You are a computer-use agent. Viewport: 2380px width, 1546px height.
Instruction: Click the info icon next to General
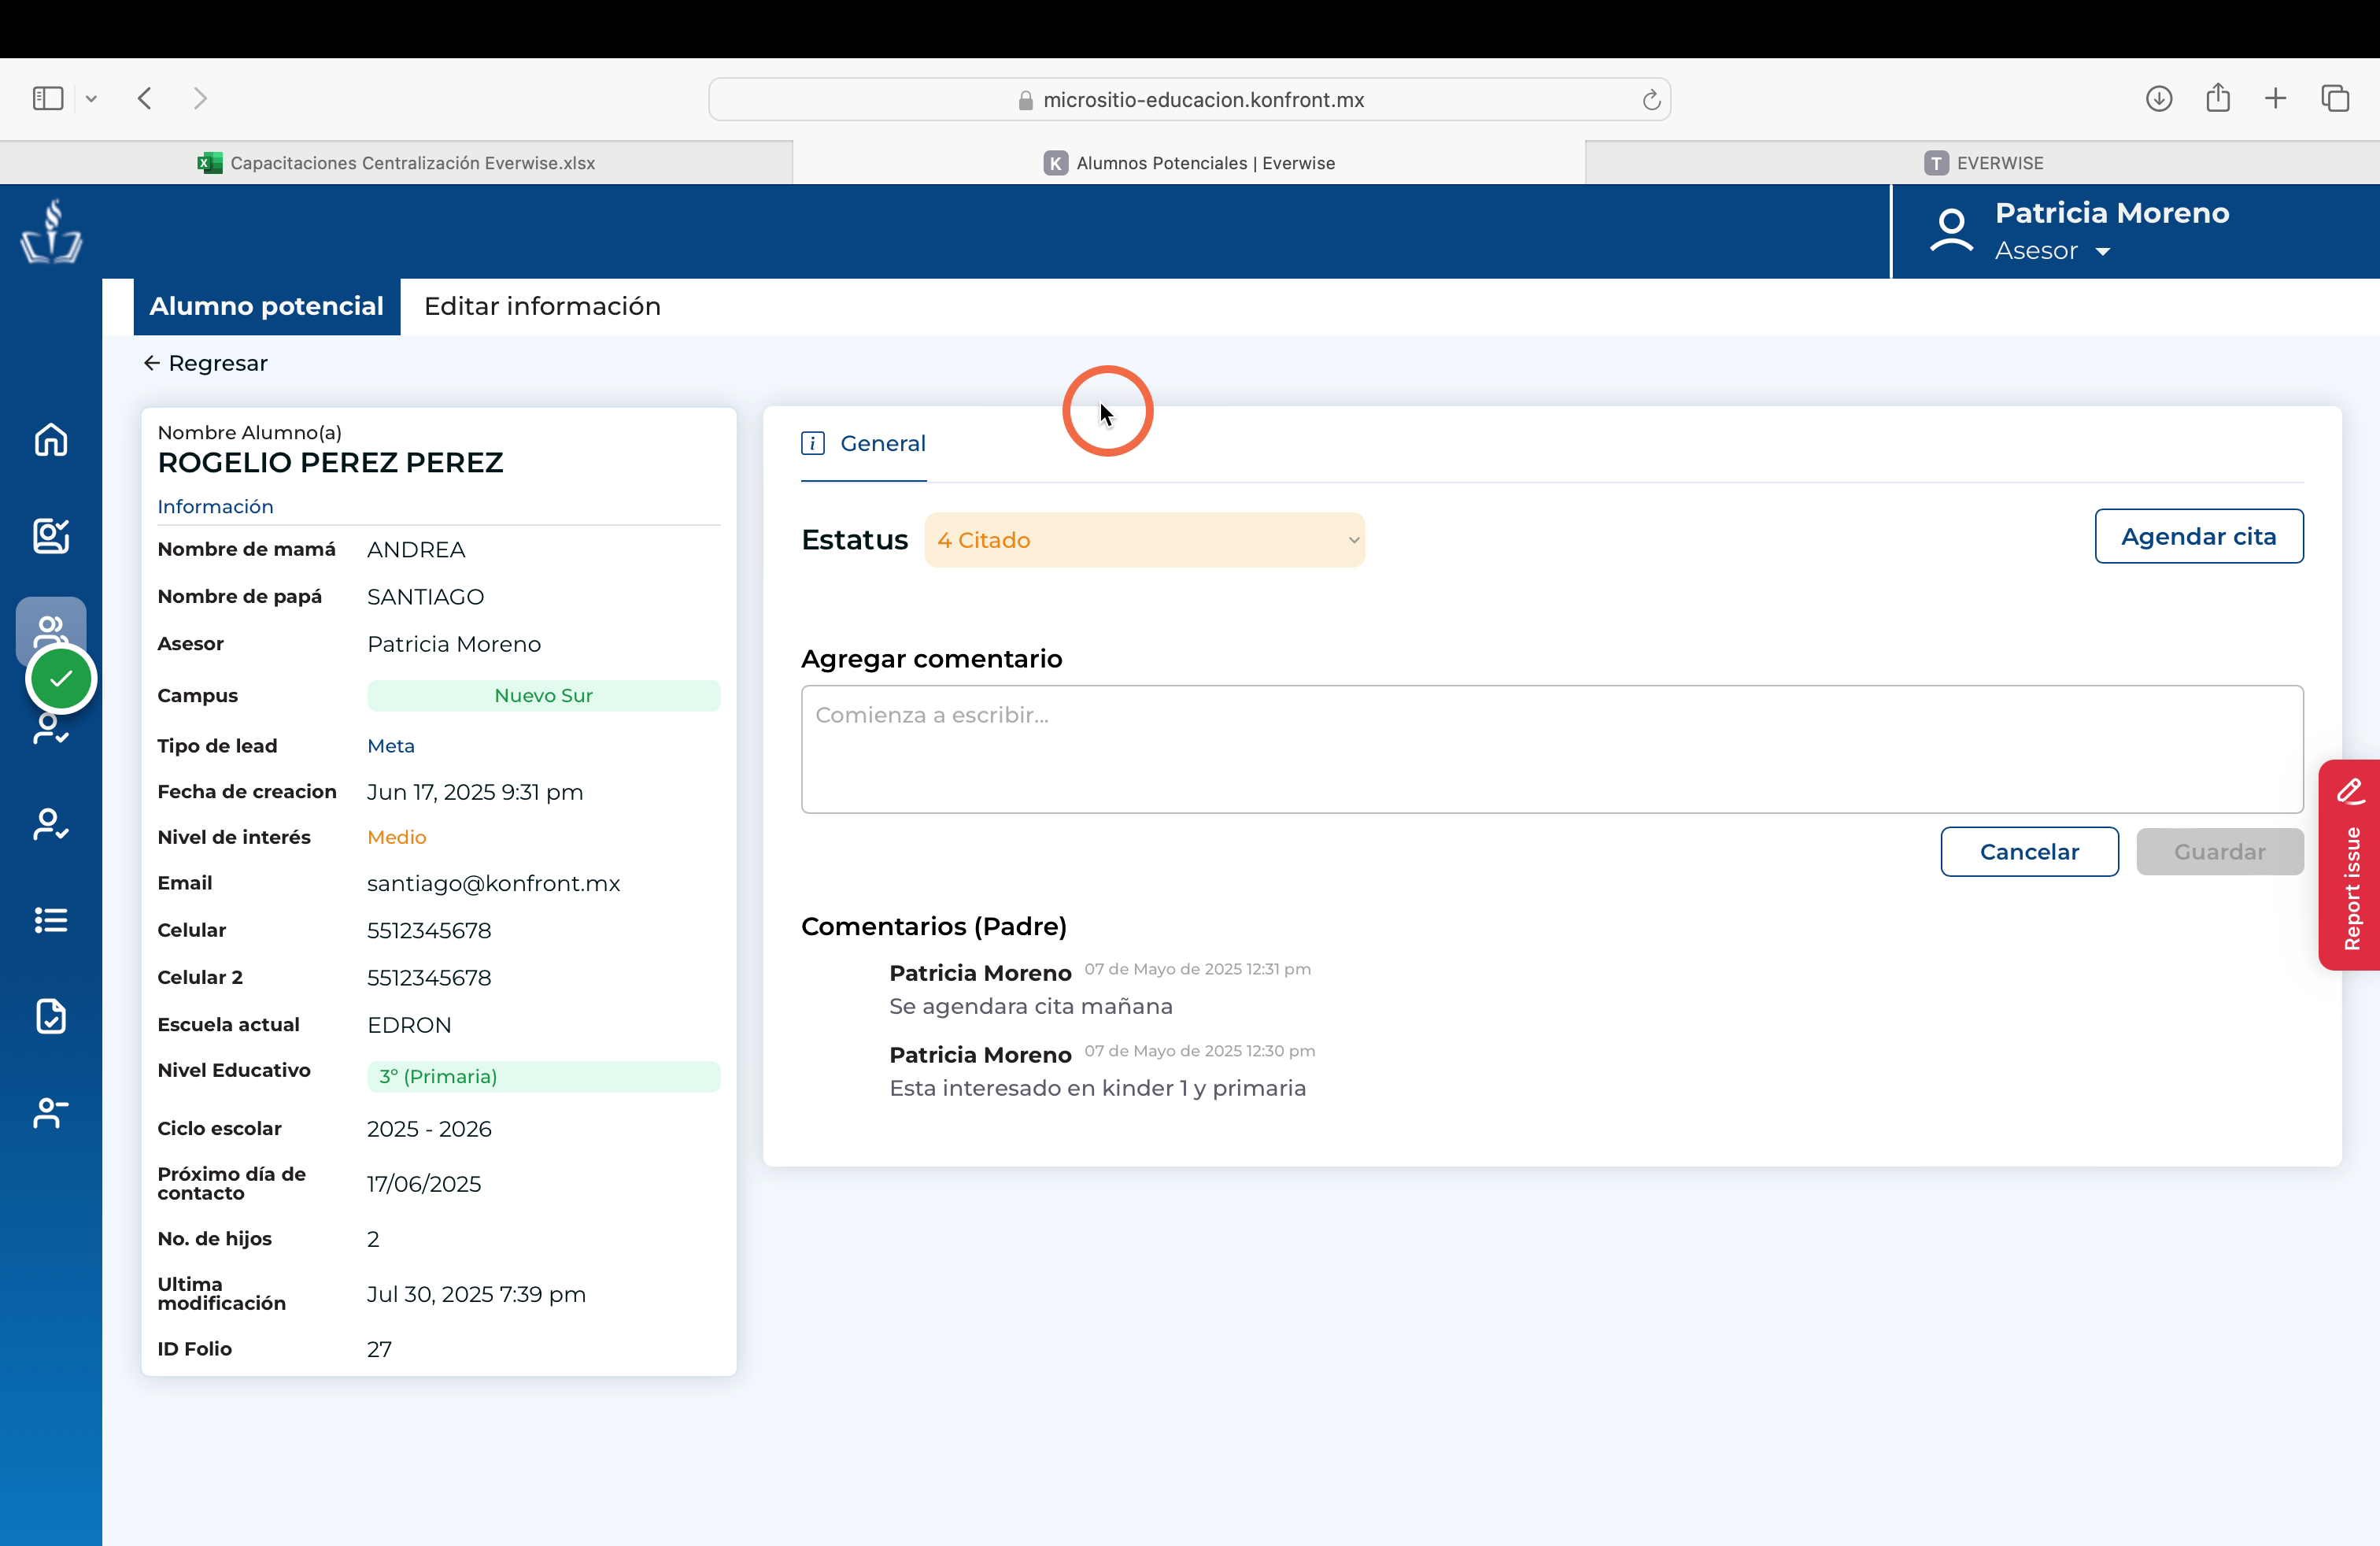(812, 443)
